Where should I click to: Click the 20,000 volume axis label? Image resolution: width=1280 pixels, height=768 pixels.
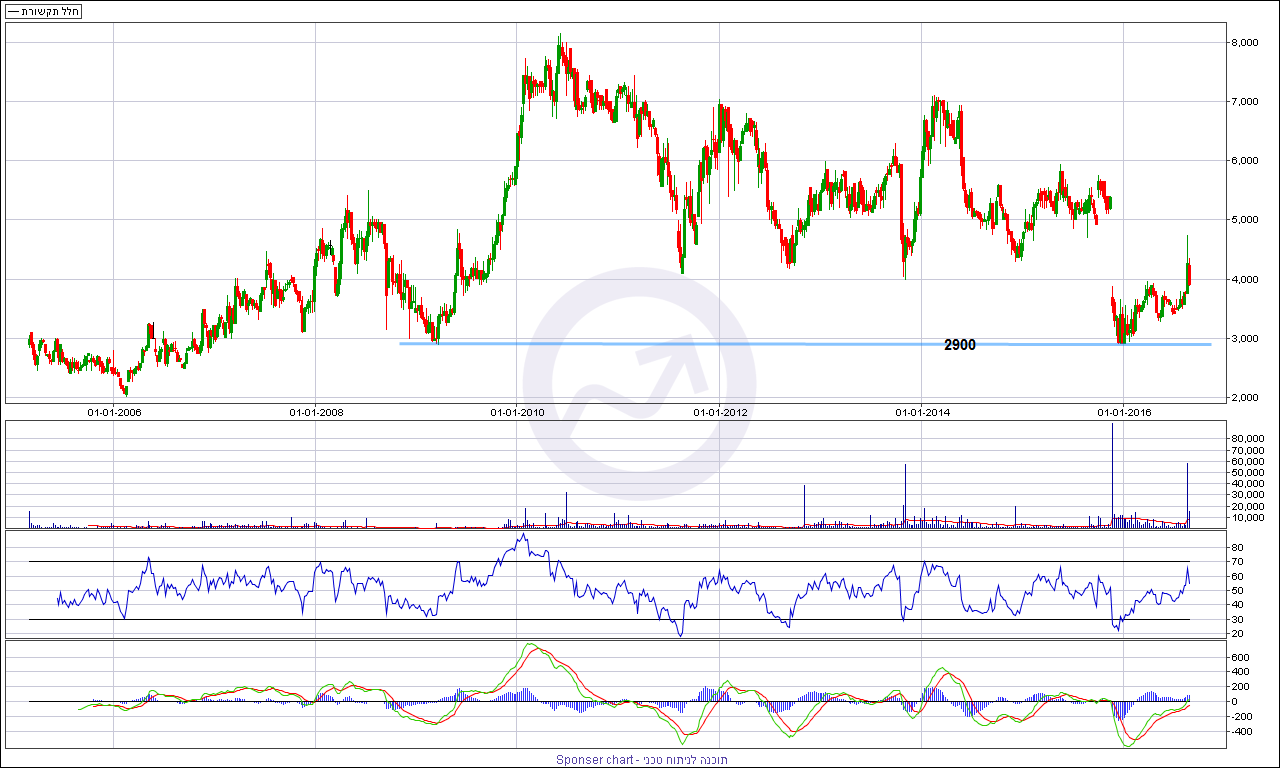point(1250,506)
